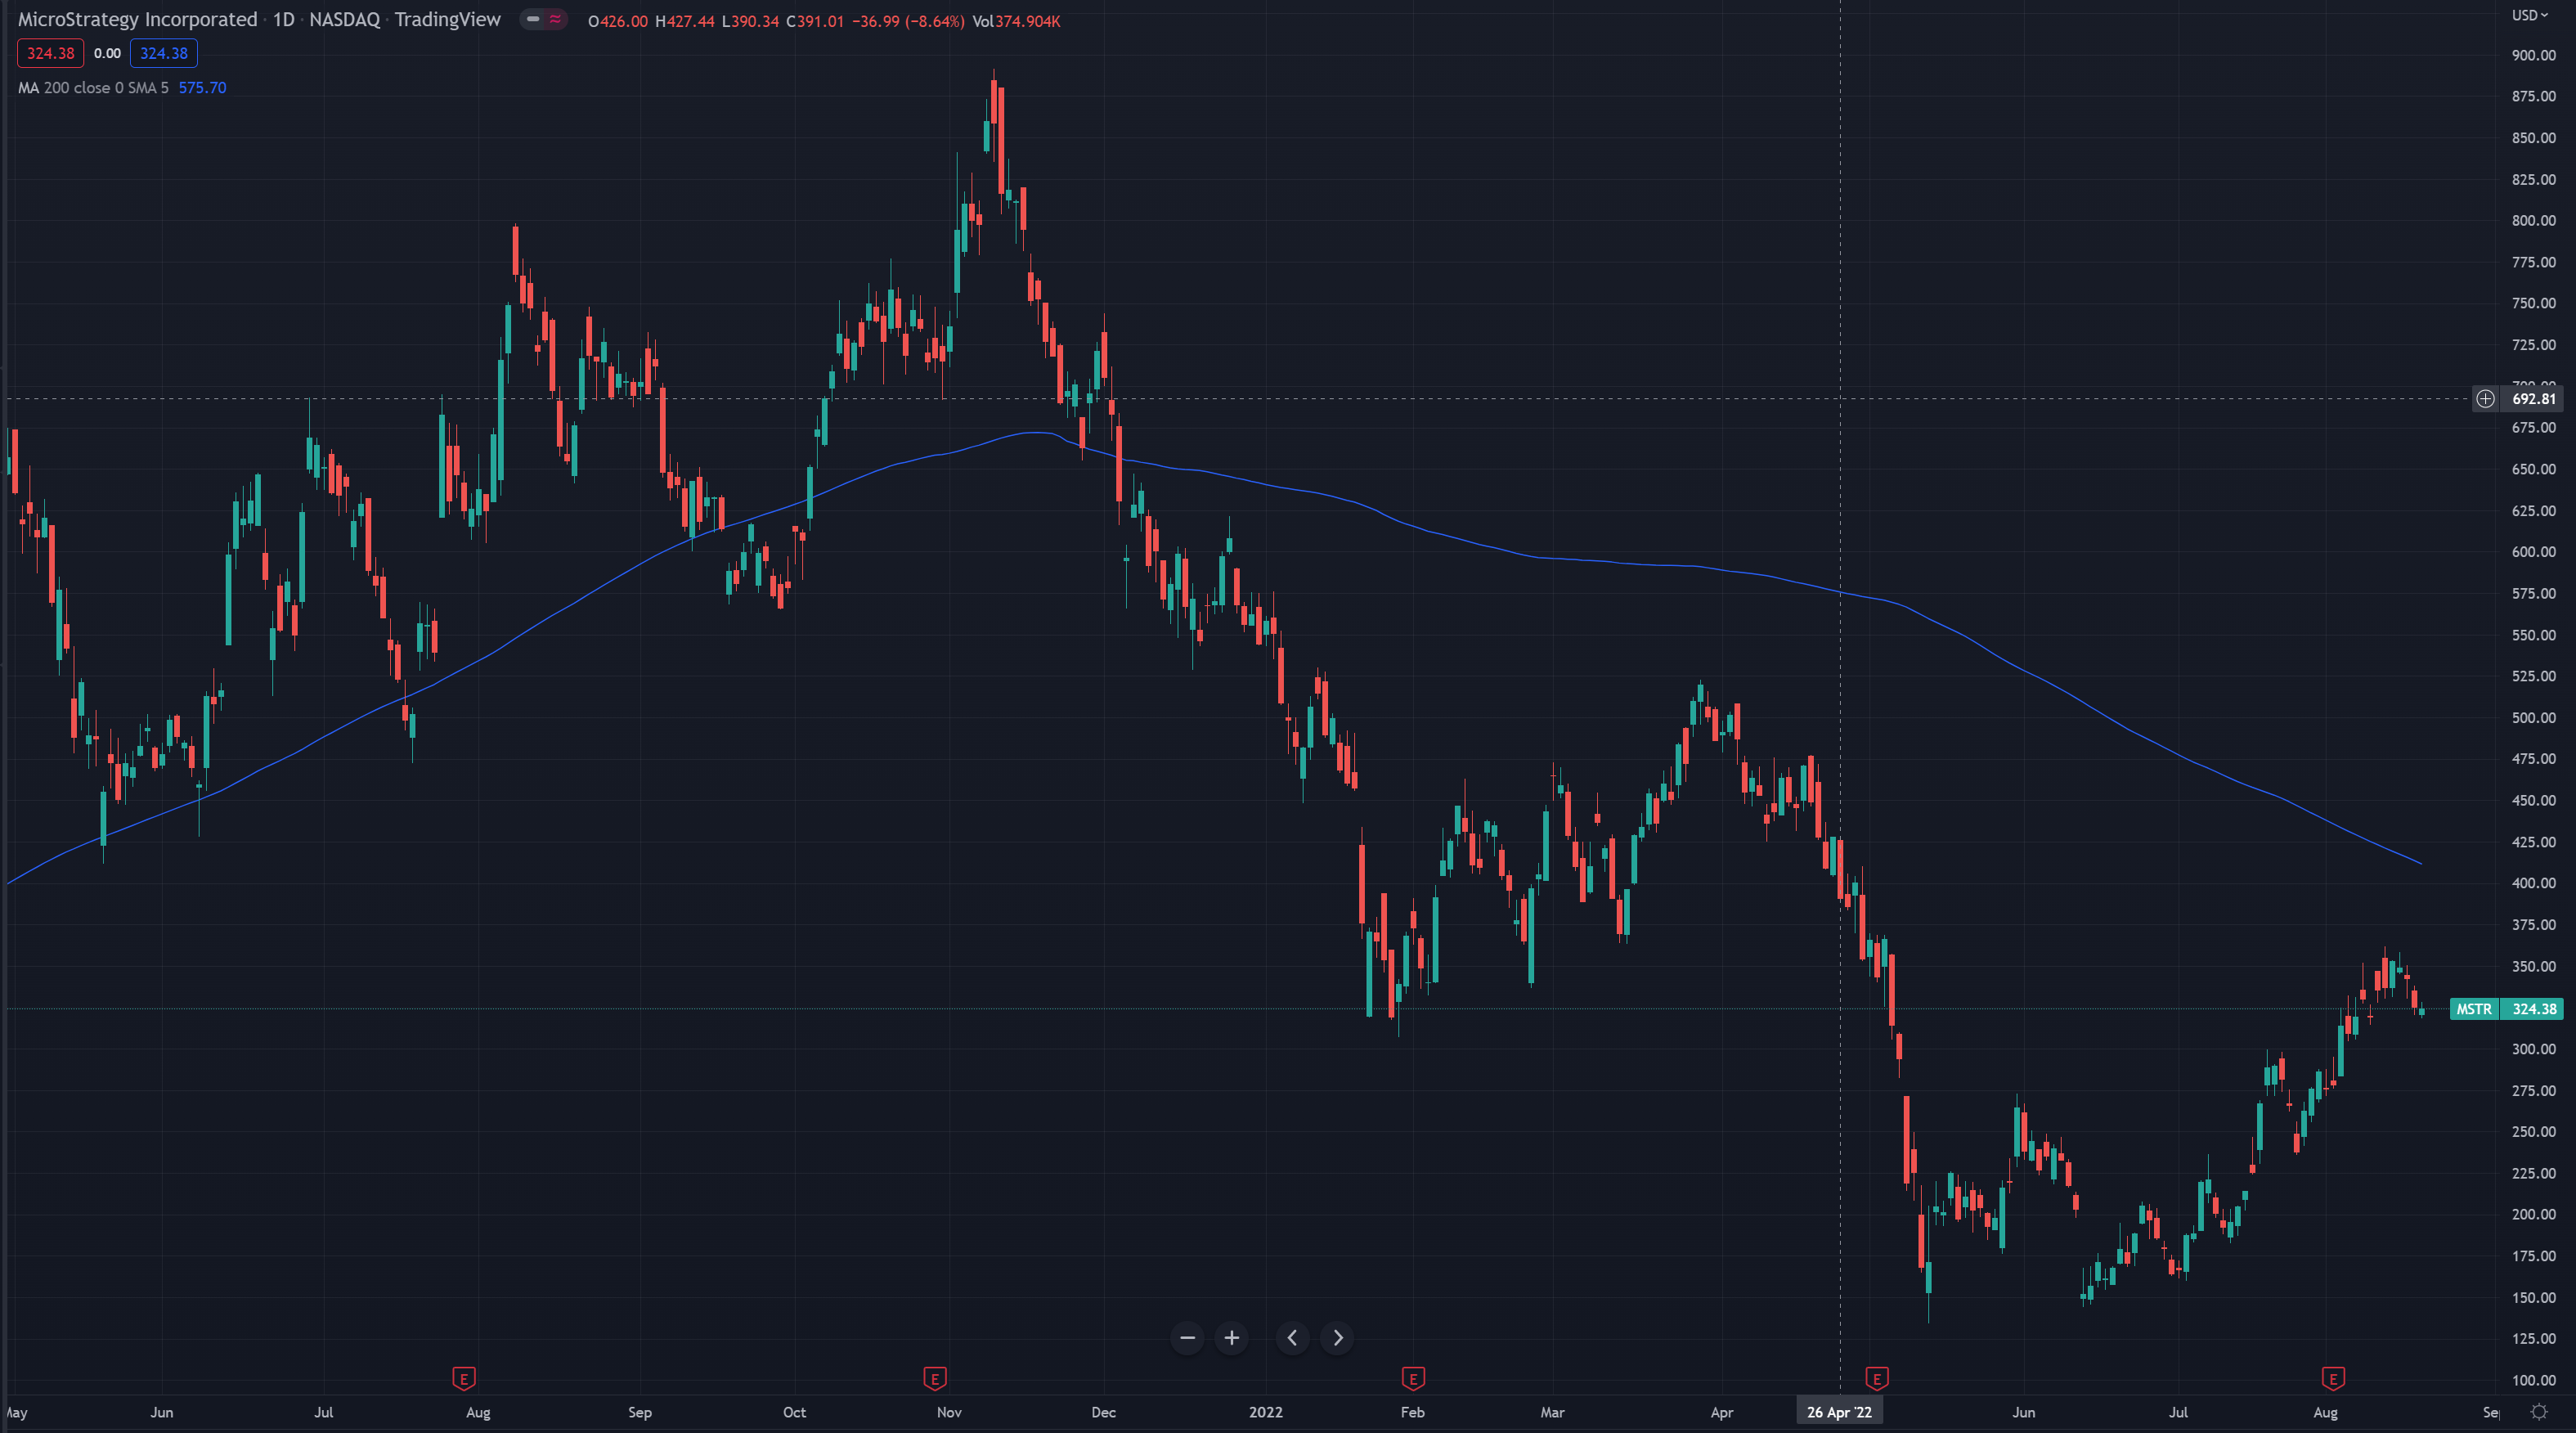2576x1433 pixels.
Task: Click the -36.99 (-8.64%) change value
Action: 908,21
